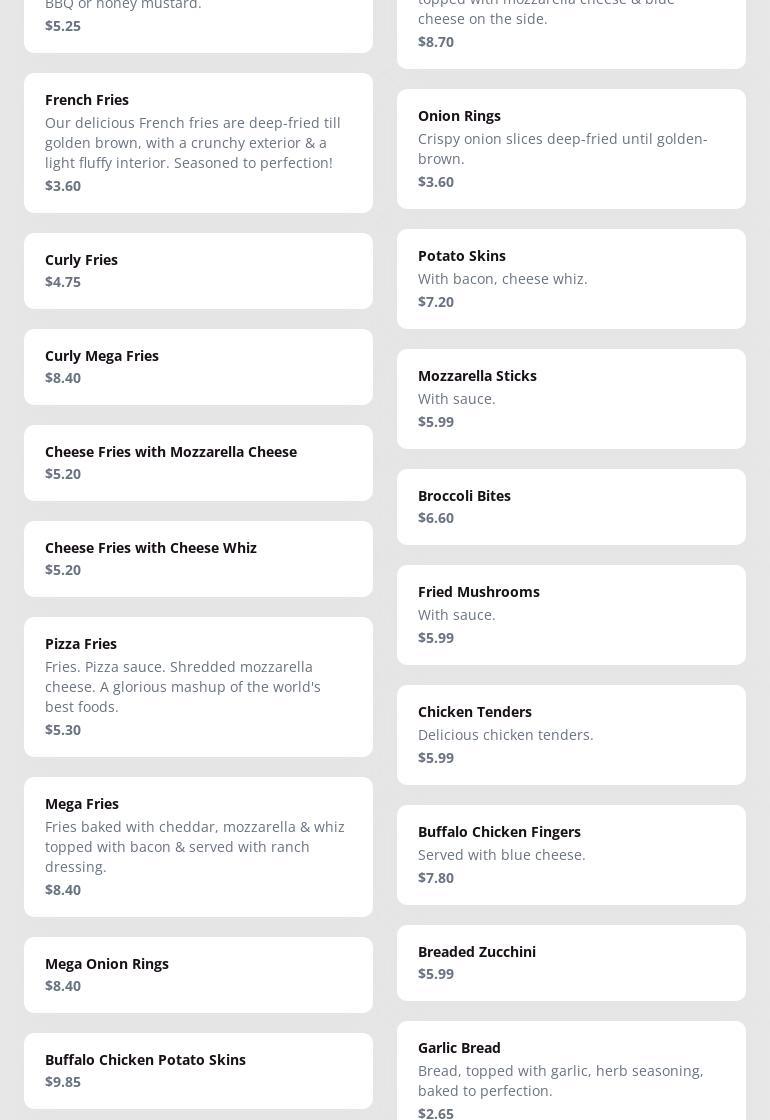Screen dimensions: 770x1120
Task: Choose the Chicken Tenders card
Action: [x=571, y=735]
